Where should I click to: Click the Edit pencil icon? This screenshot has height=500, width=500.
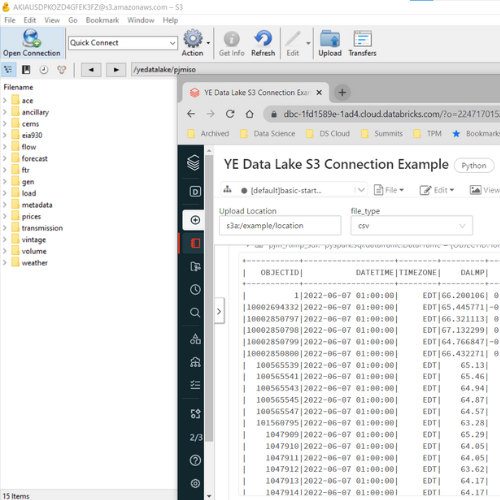click(x=293, y=39)
